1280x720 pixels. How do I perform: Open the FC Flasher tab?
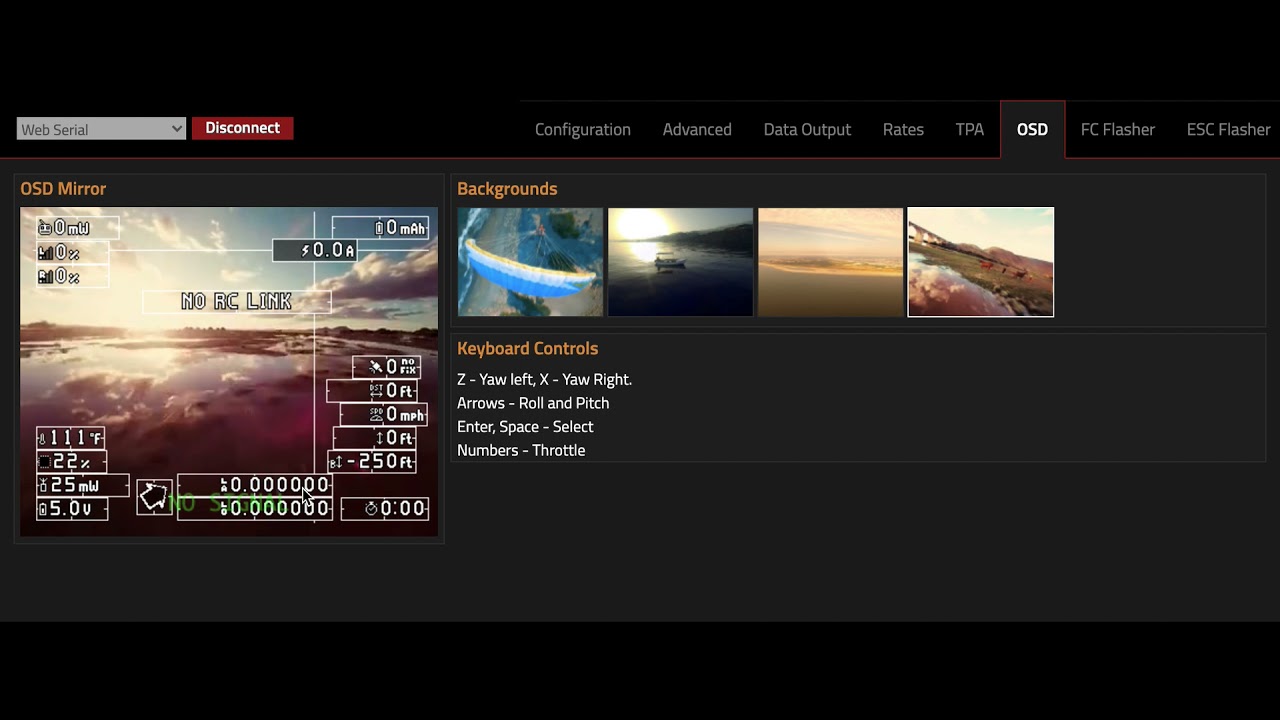[x=1118, y=129]
